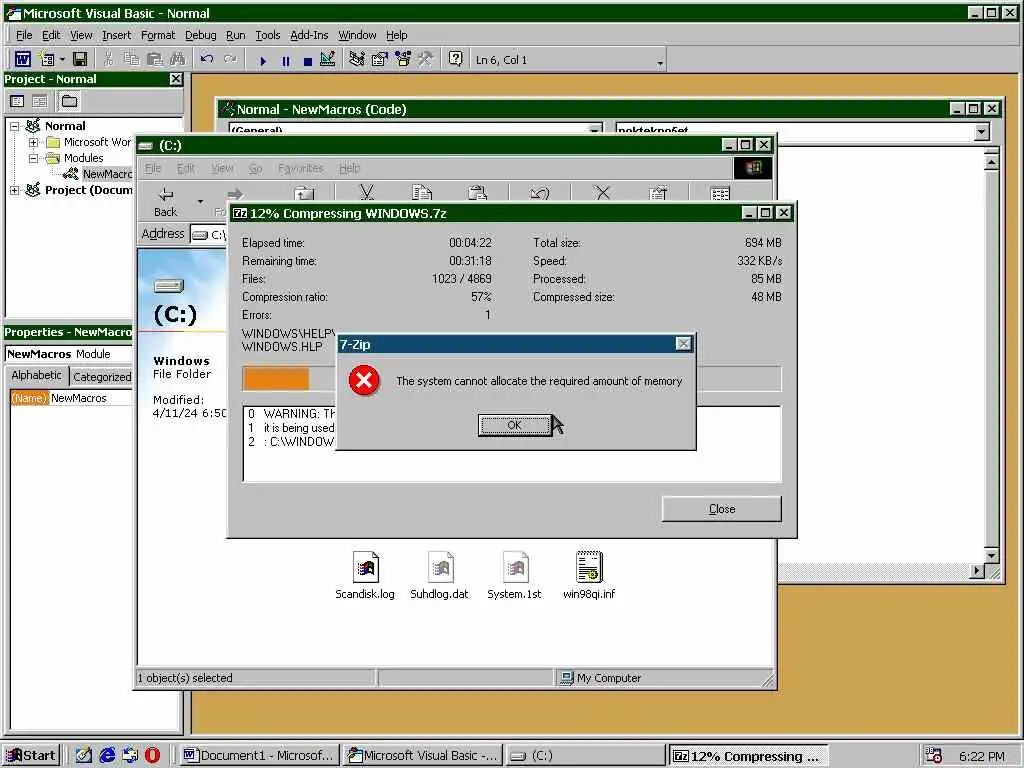Click the View Object icon in the Project panel
Image resolution: width=1024 pixels, height=768 pixels.
(x=40, y=101)
